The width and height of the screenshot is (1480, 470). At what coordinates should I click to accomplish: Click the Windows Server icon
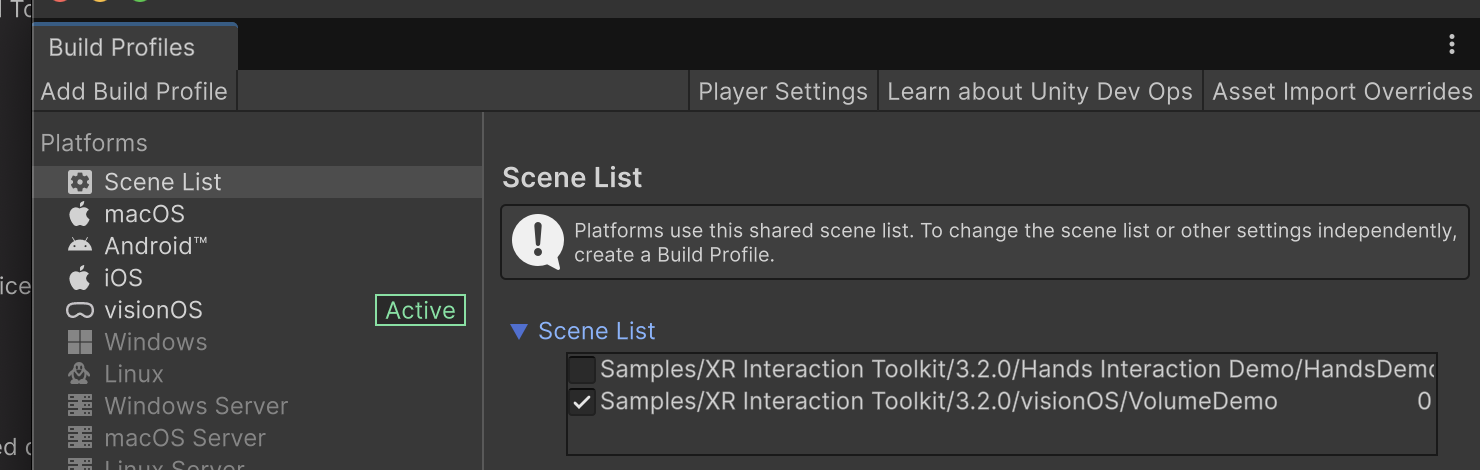[x=79, y=406]
